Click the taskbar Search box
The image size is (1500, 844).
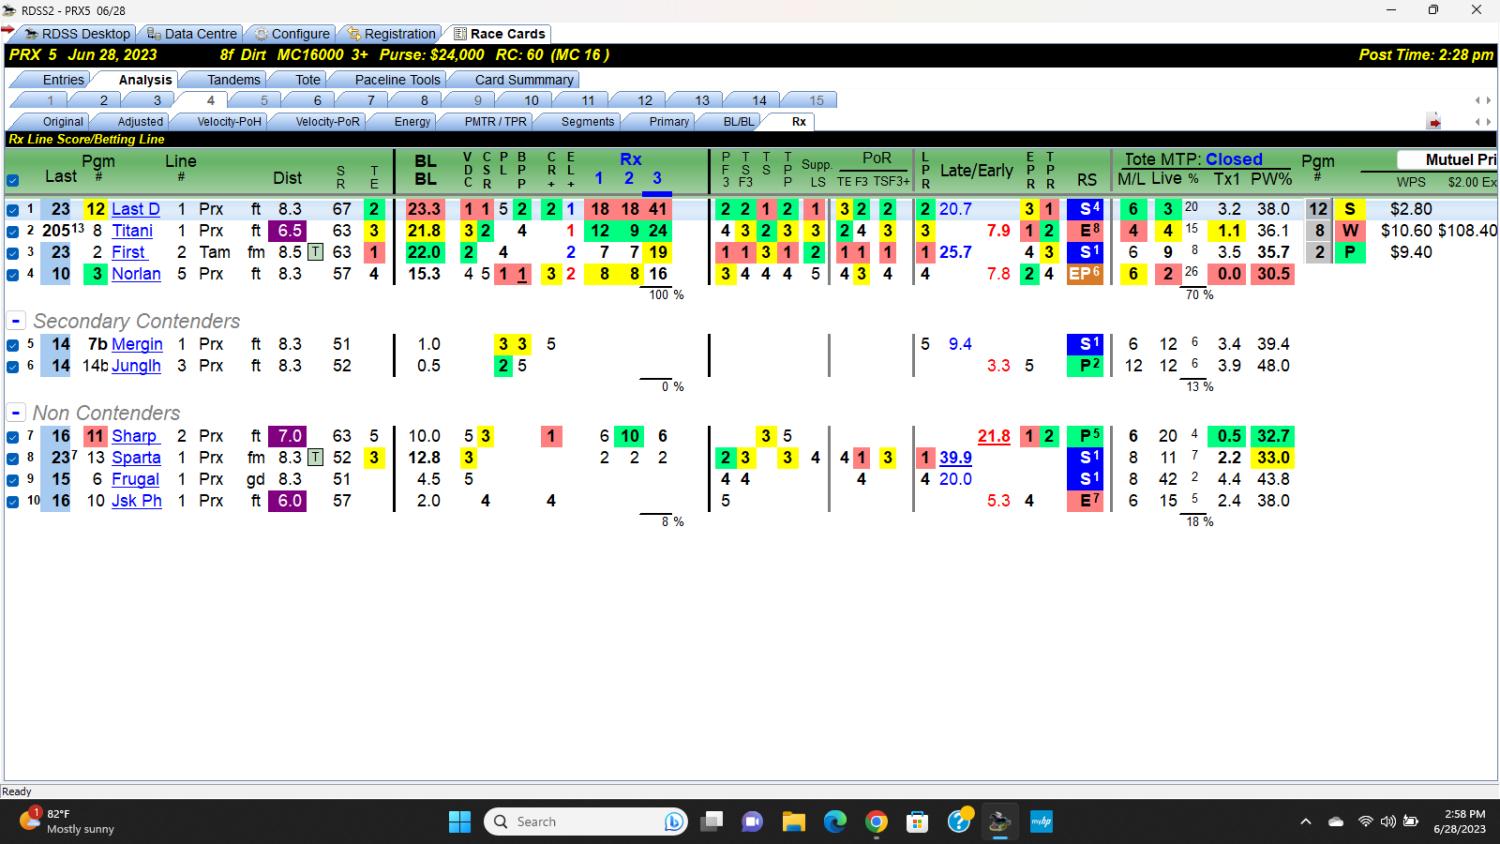click(x=587, y=822)
